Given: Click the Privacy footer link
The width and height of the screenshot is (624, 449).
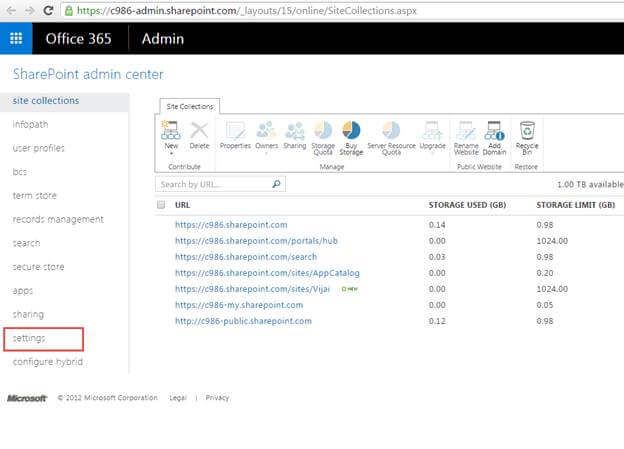Looking at the screenshot, I should 217,398.
